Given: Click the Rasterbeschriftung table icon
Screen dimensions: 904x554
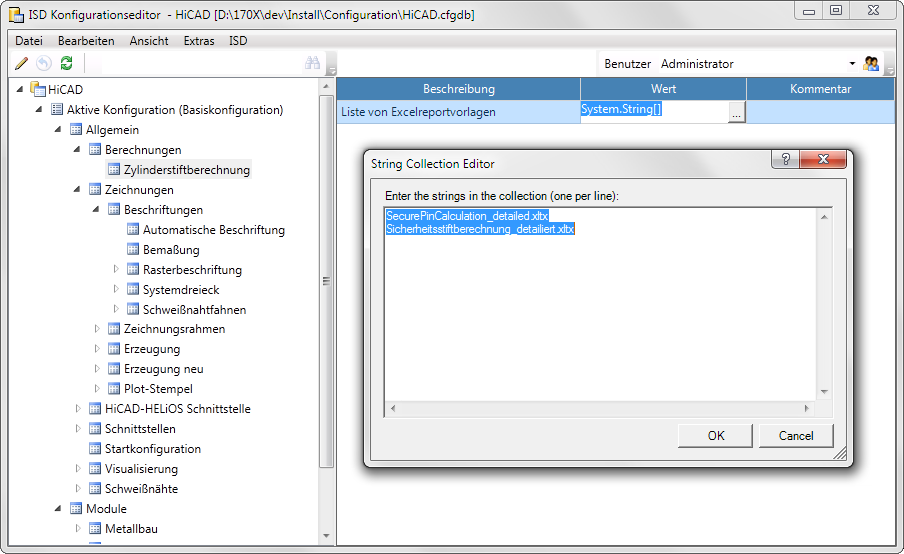Looking at the screenshot, I should point(133,269).
